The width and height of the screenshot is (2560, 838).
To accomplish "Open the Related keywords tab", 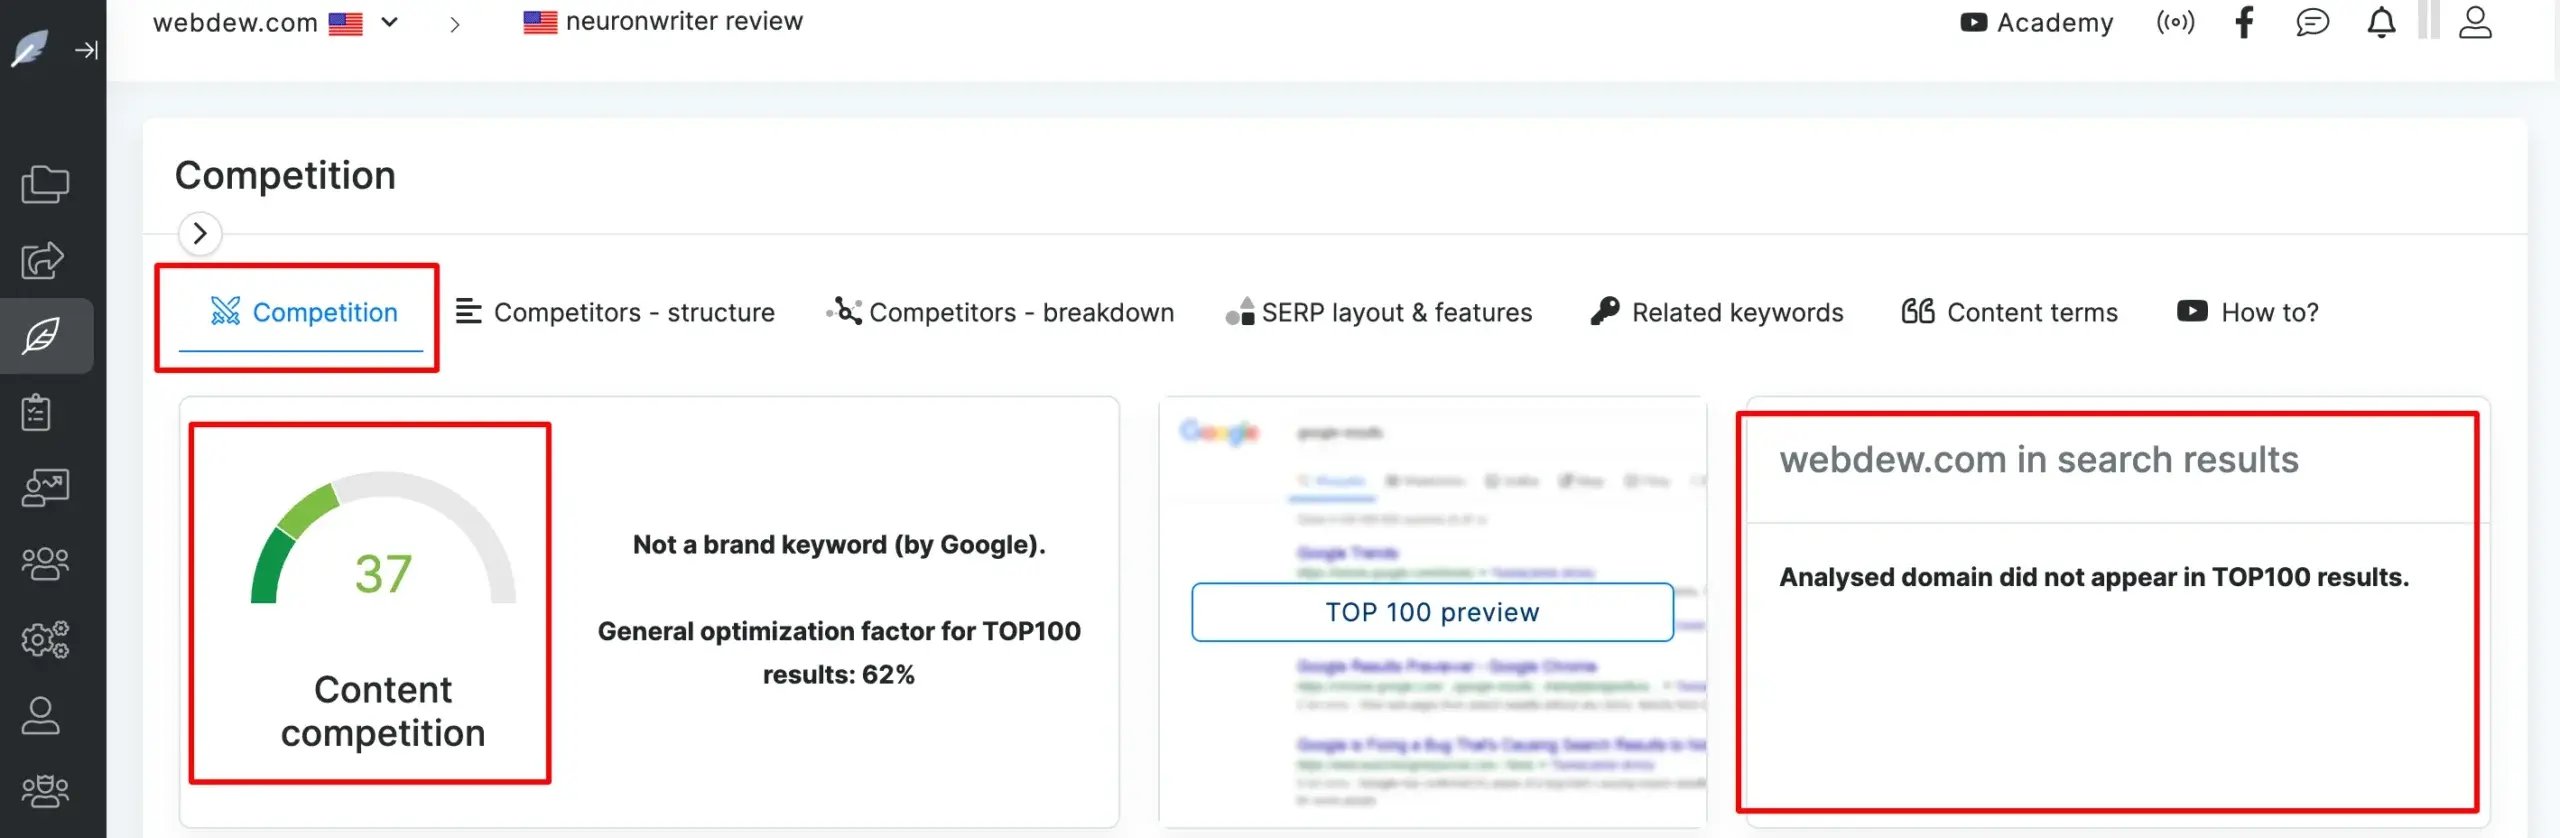I will (x=1717, y=313).
